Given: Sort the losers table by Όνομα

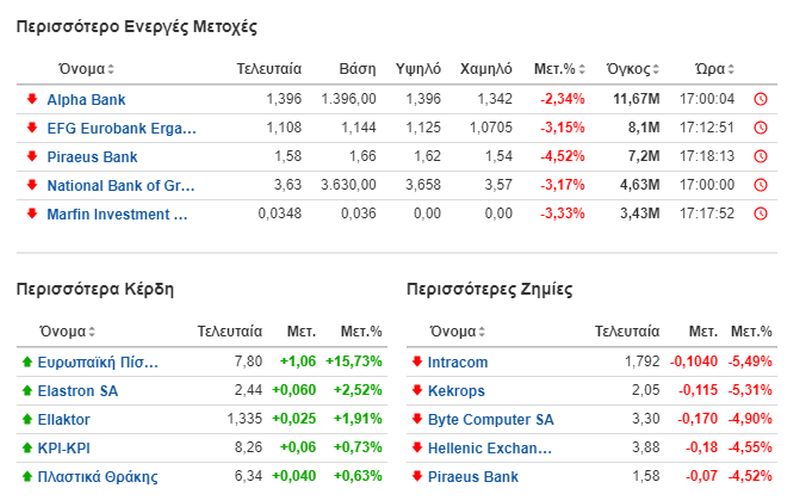Looking at the screenshot, I should point(458,332).
